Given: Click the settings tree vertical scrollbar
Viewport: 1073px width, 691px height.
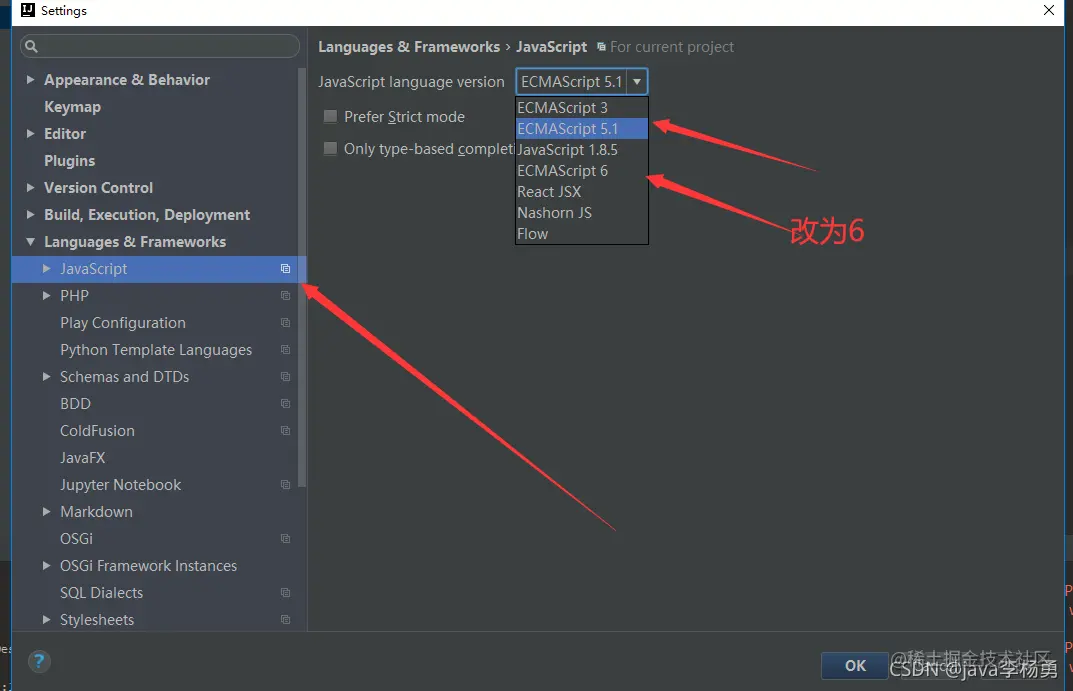Looking at the screenshot, I should coord(302,277).
